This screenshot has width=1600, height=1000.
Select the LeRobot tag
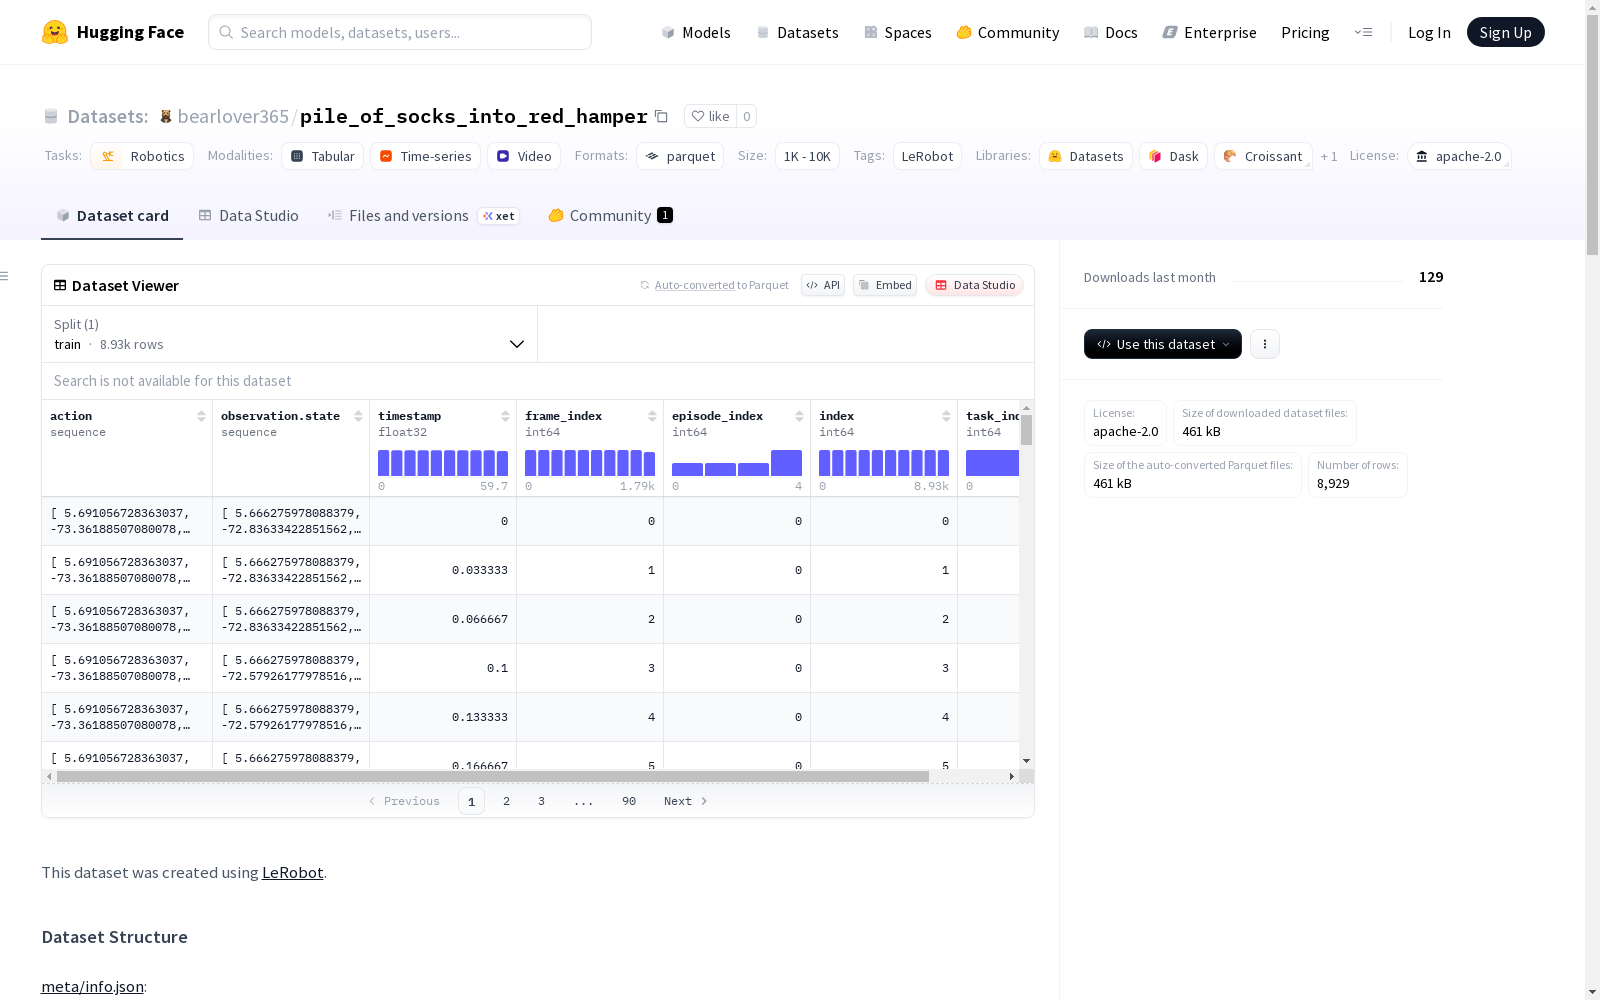click(x=927, y=156)
